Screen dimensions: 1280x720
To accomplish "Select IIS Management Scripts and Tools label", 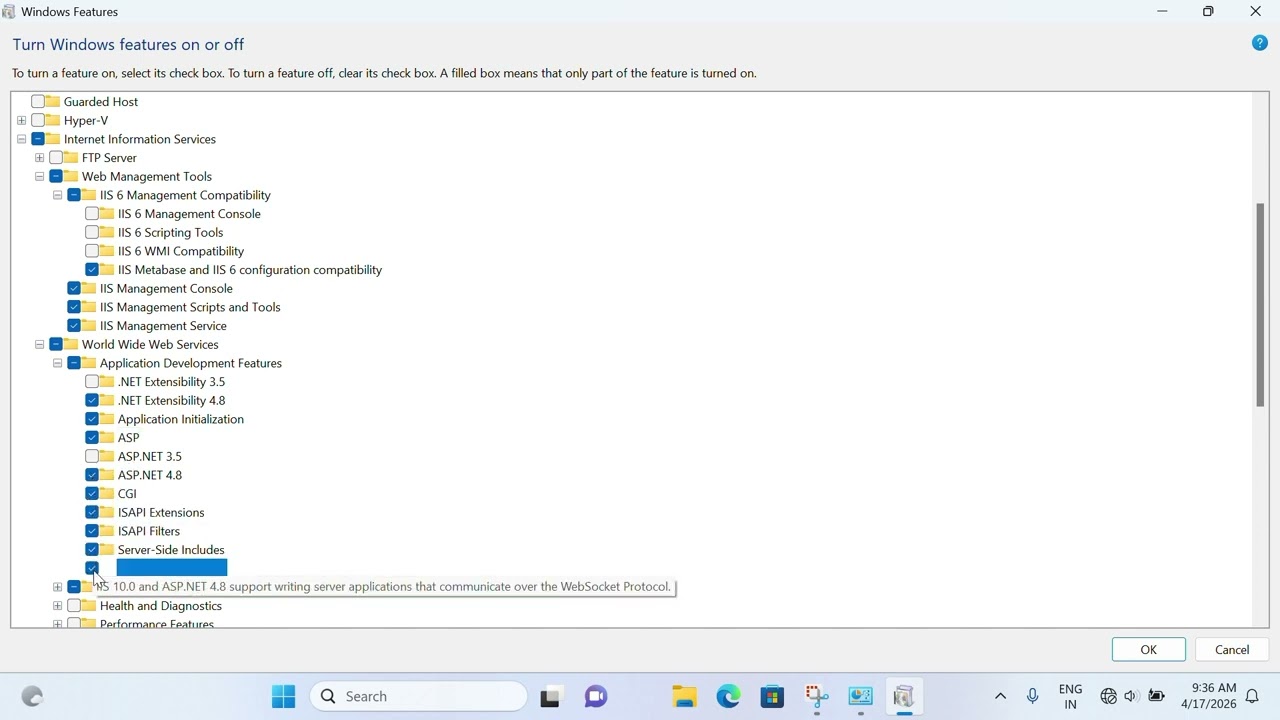I will (x=190, y=307).
